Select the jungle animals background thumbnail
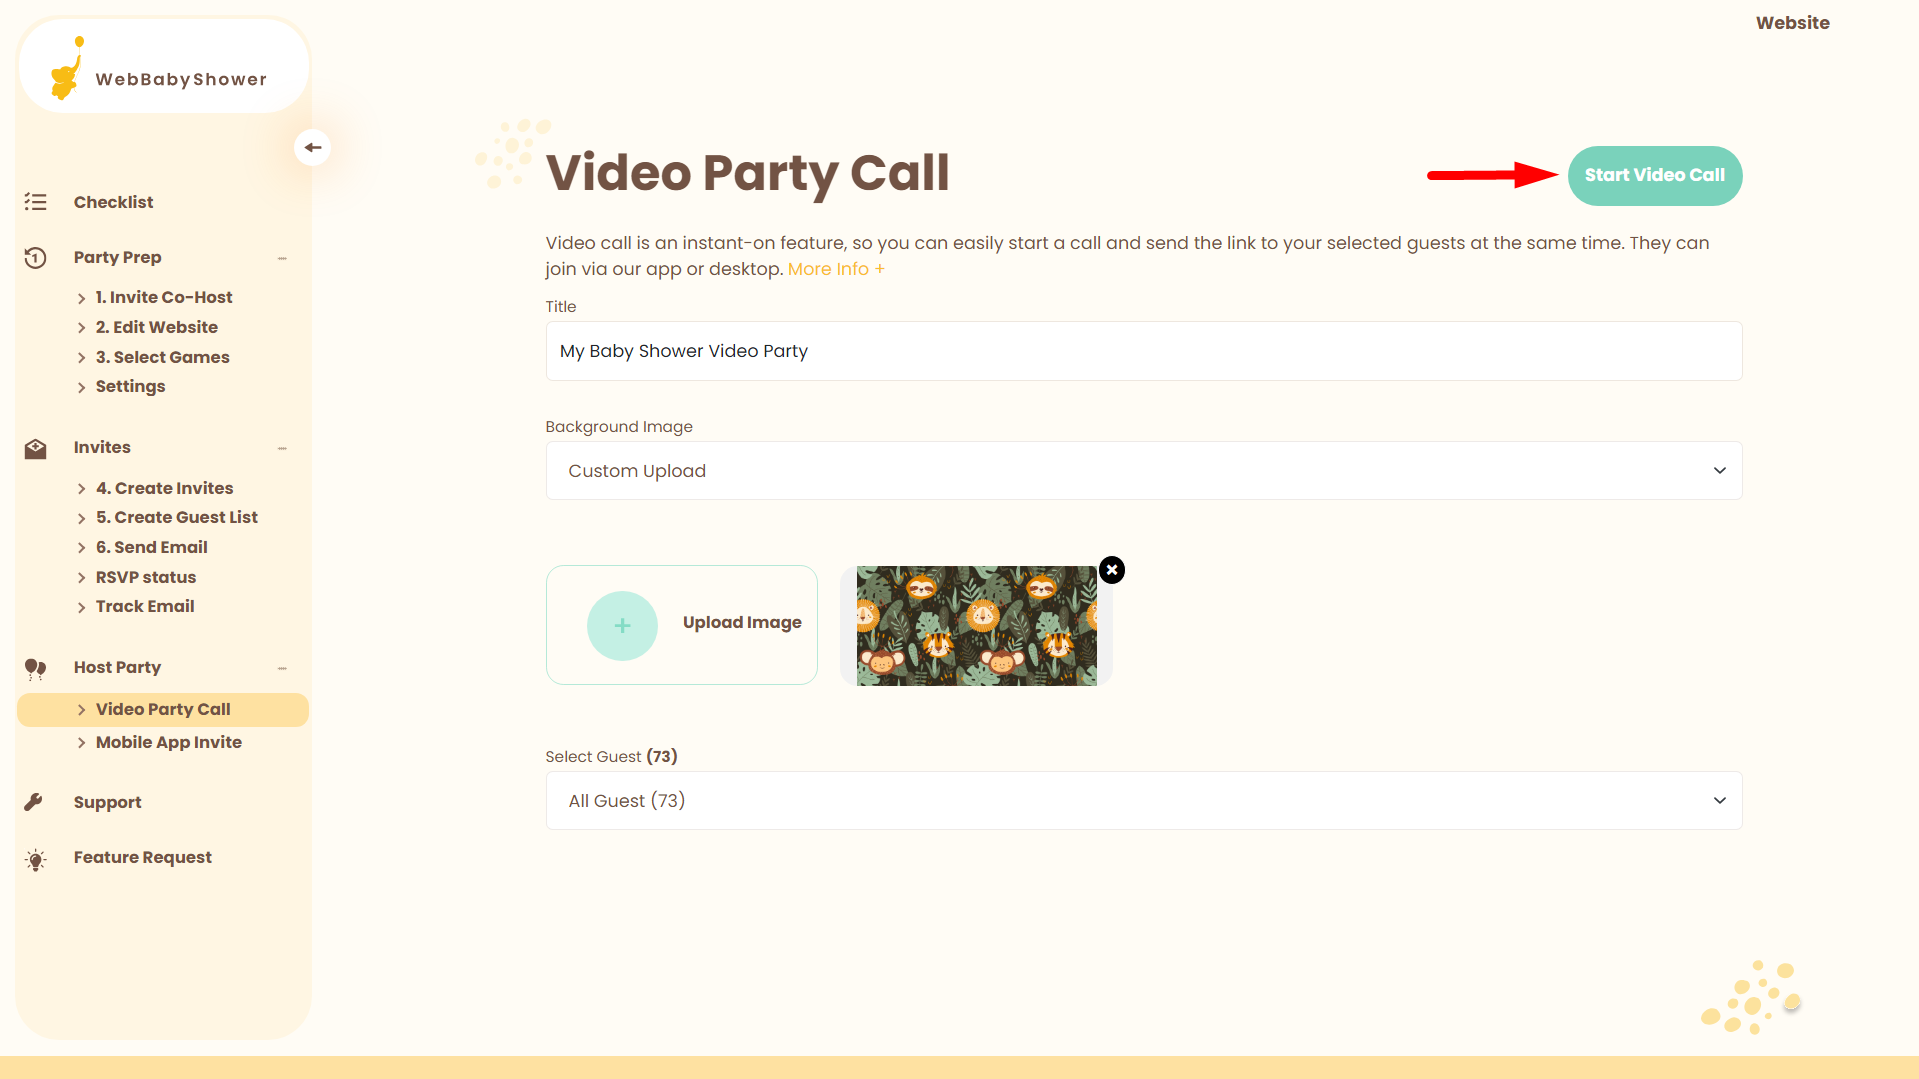Viewport: 1919px width, 1079px height. (x=976, y=626)
